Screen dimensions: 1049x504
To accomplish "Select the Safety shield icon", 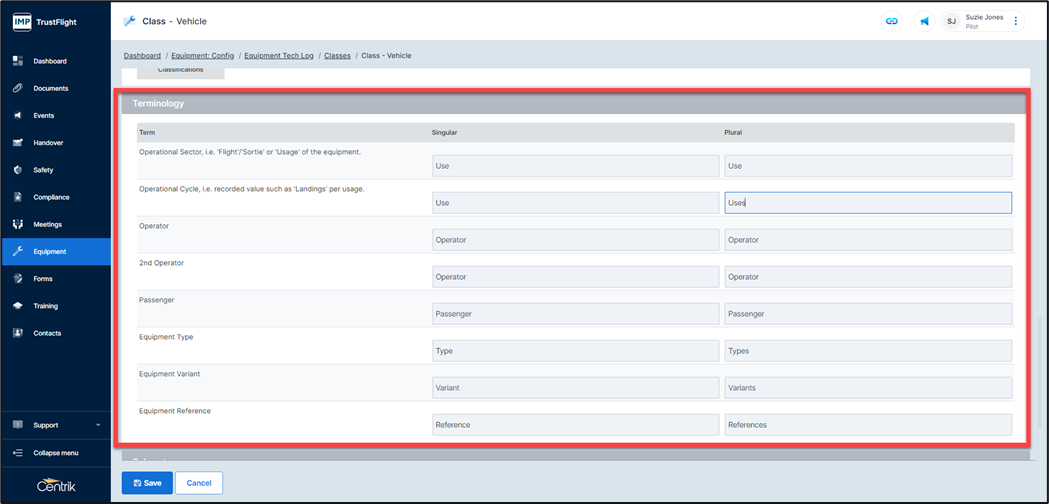I will point(18,170).
